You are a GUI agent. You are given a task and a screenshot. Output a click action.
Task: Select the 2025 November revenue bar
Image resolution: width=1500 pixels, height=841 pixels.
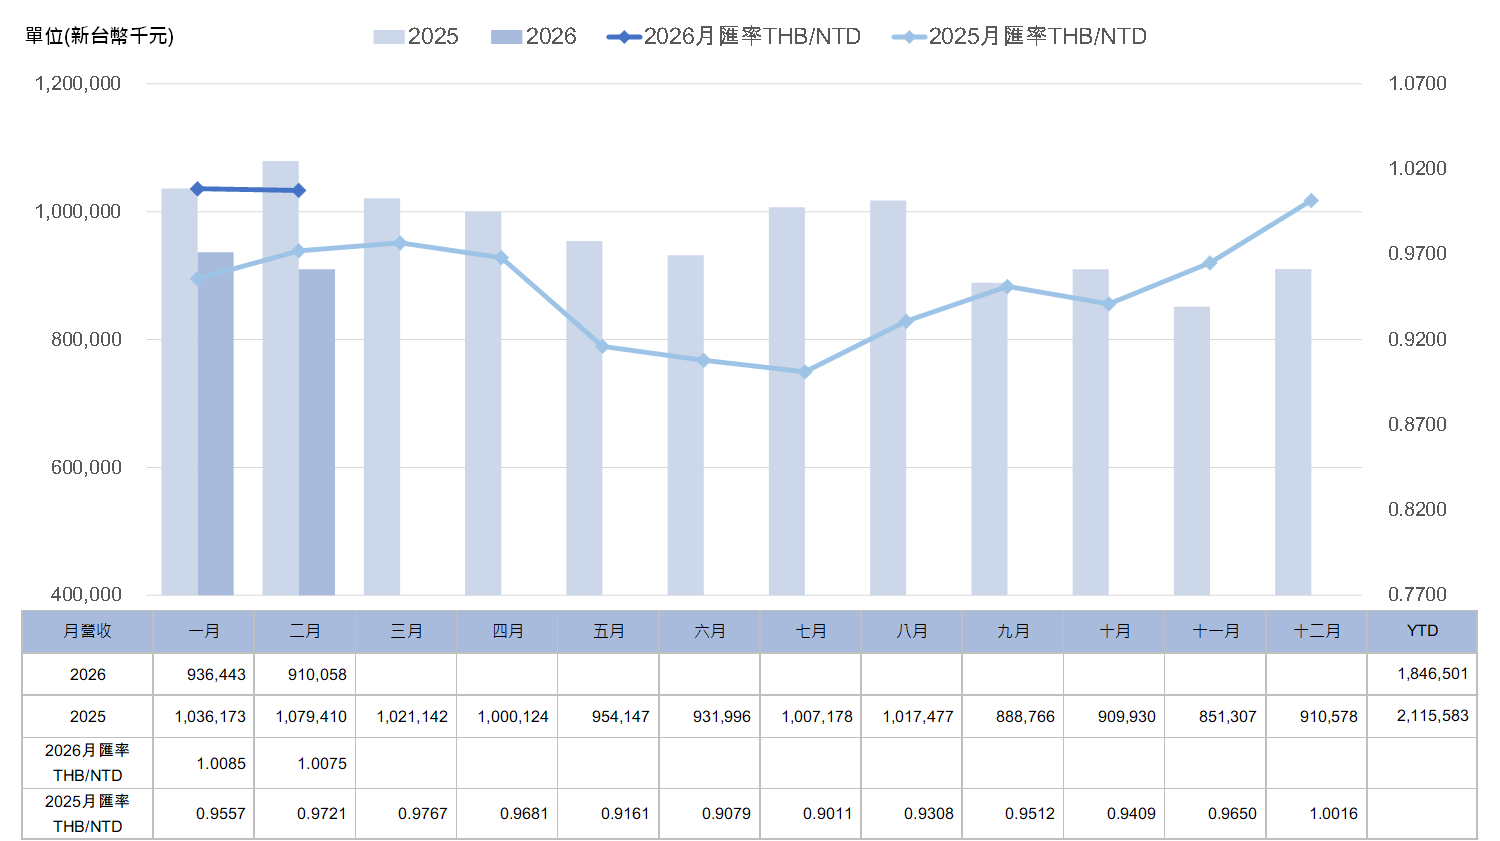[1191, 450]
